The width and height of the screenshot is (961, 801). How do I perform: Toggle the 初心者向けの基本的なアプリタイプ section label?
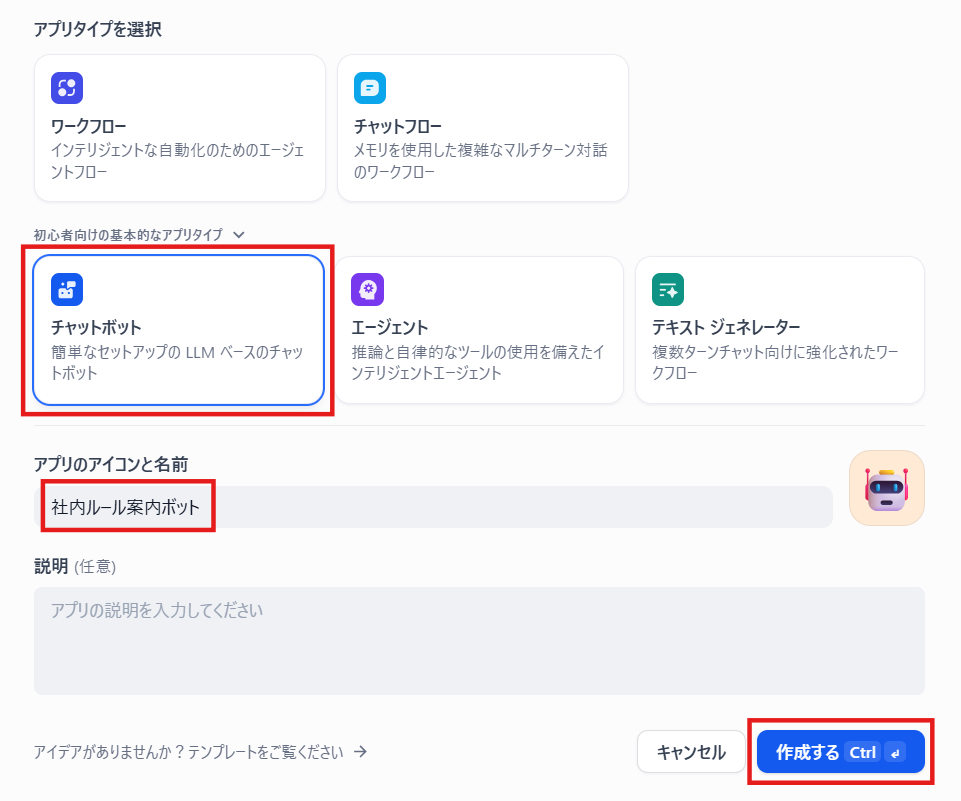128,235
